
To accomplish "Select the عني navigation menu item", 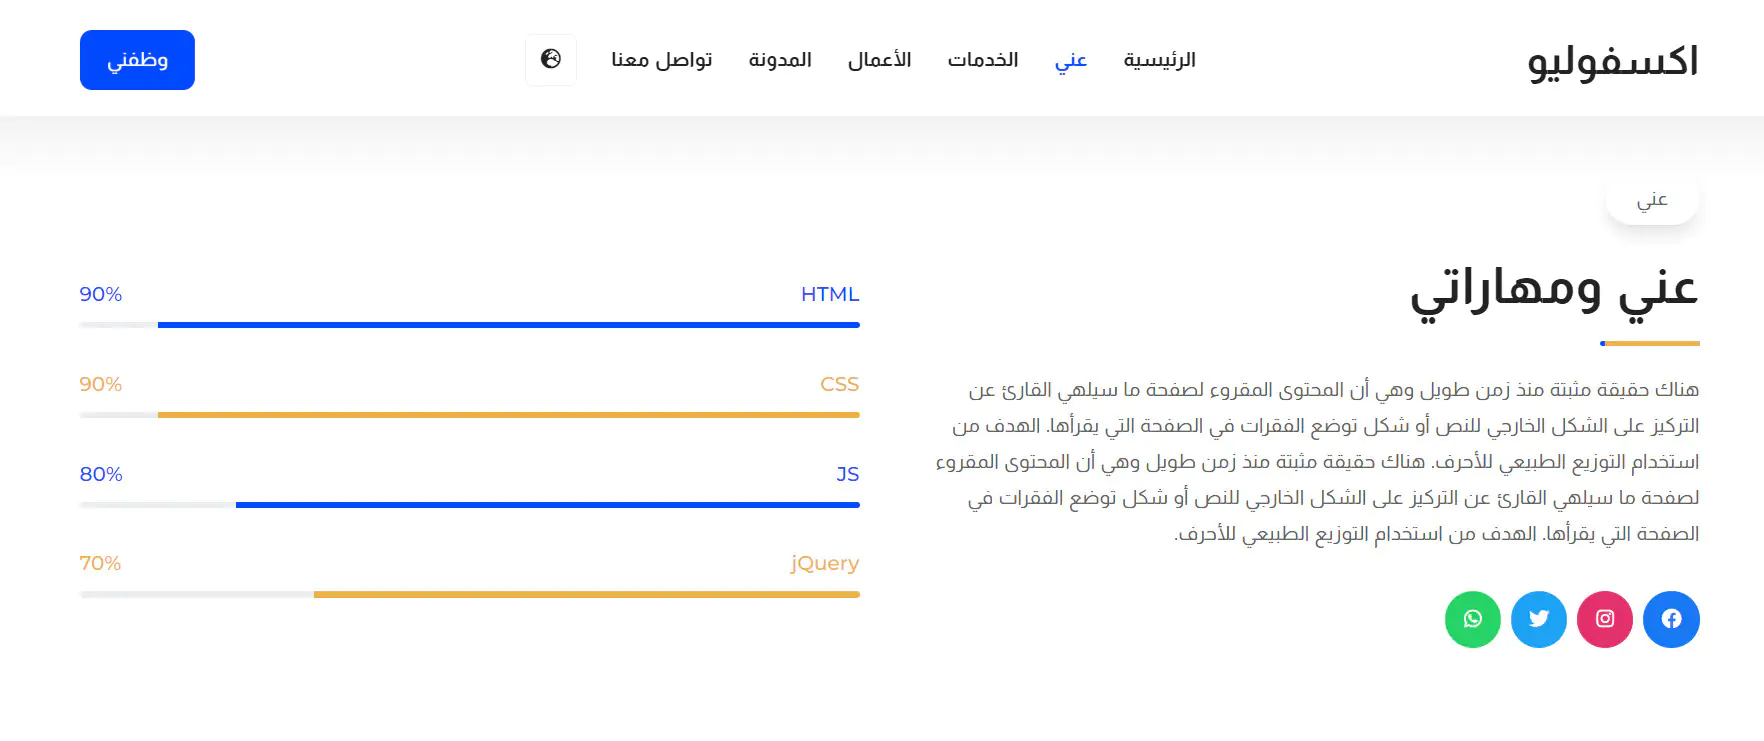I will (1070, 60).
